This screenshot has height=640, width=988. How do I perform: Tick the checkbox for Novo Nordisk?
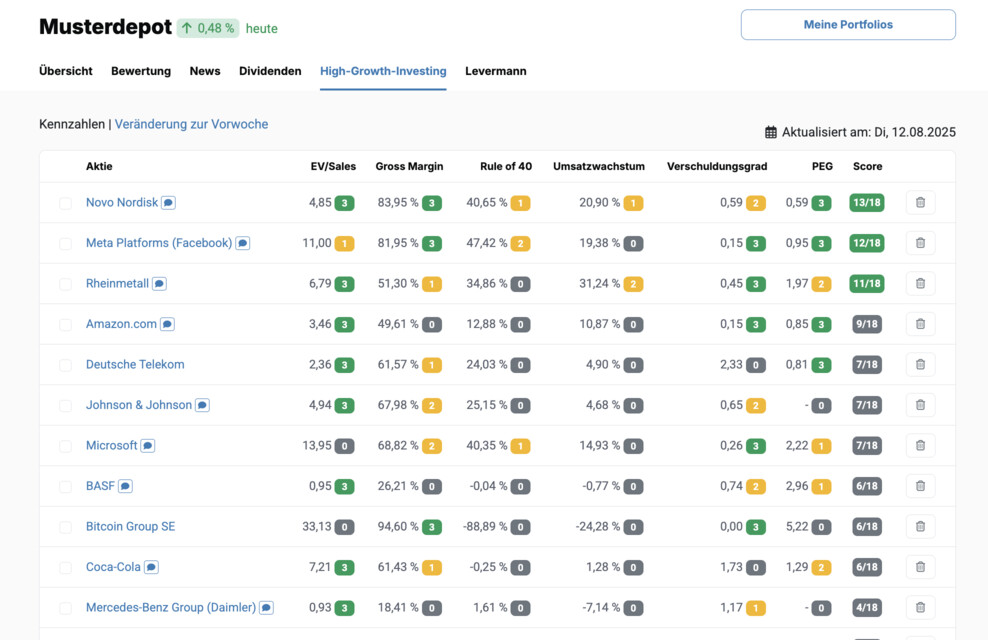pyautogui.click(x=65, y=203)
